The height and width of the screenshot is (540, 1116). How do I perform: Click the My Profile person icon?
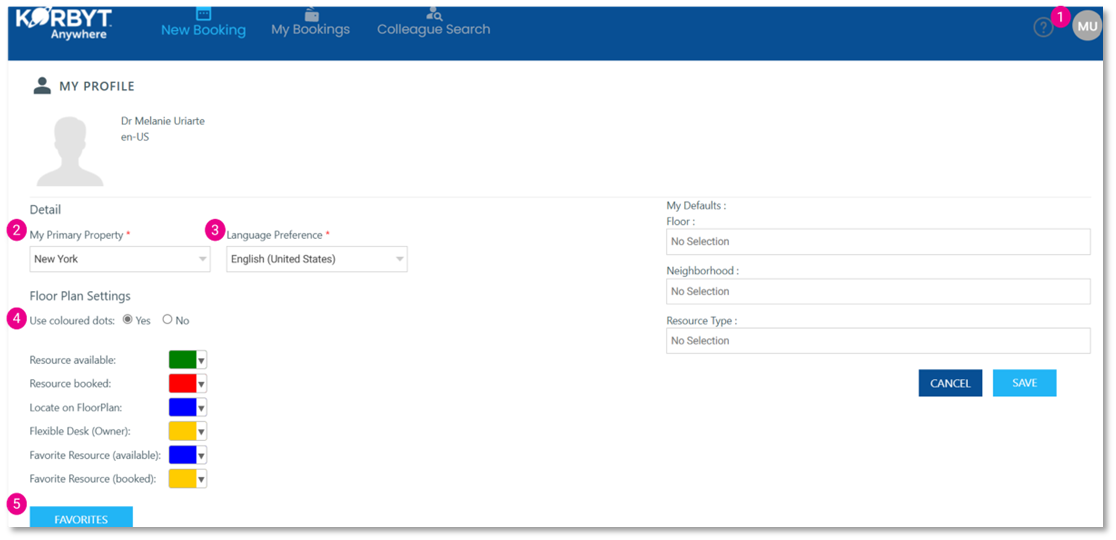[x=43, y=86]
